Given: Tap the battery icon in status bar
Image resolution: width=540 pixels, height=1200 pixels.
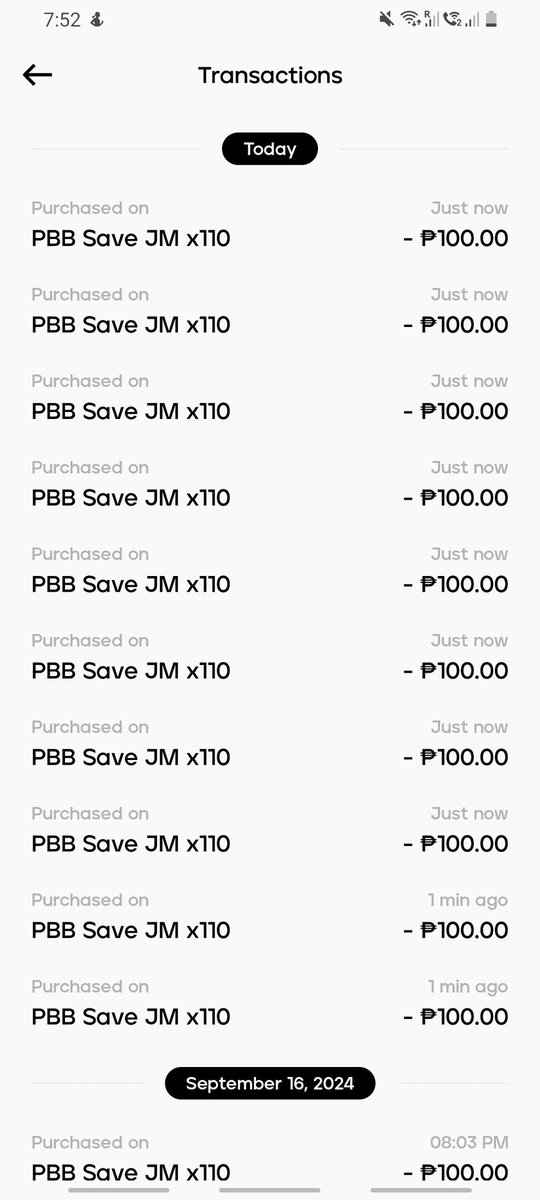Looking at the screenshot, I should 491,19.
